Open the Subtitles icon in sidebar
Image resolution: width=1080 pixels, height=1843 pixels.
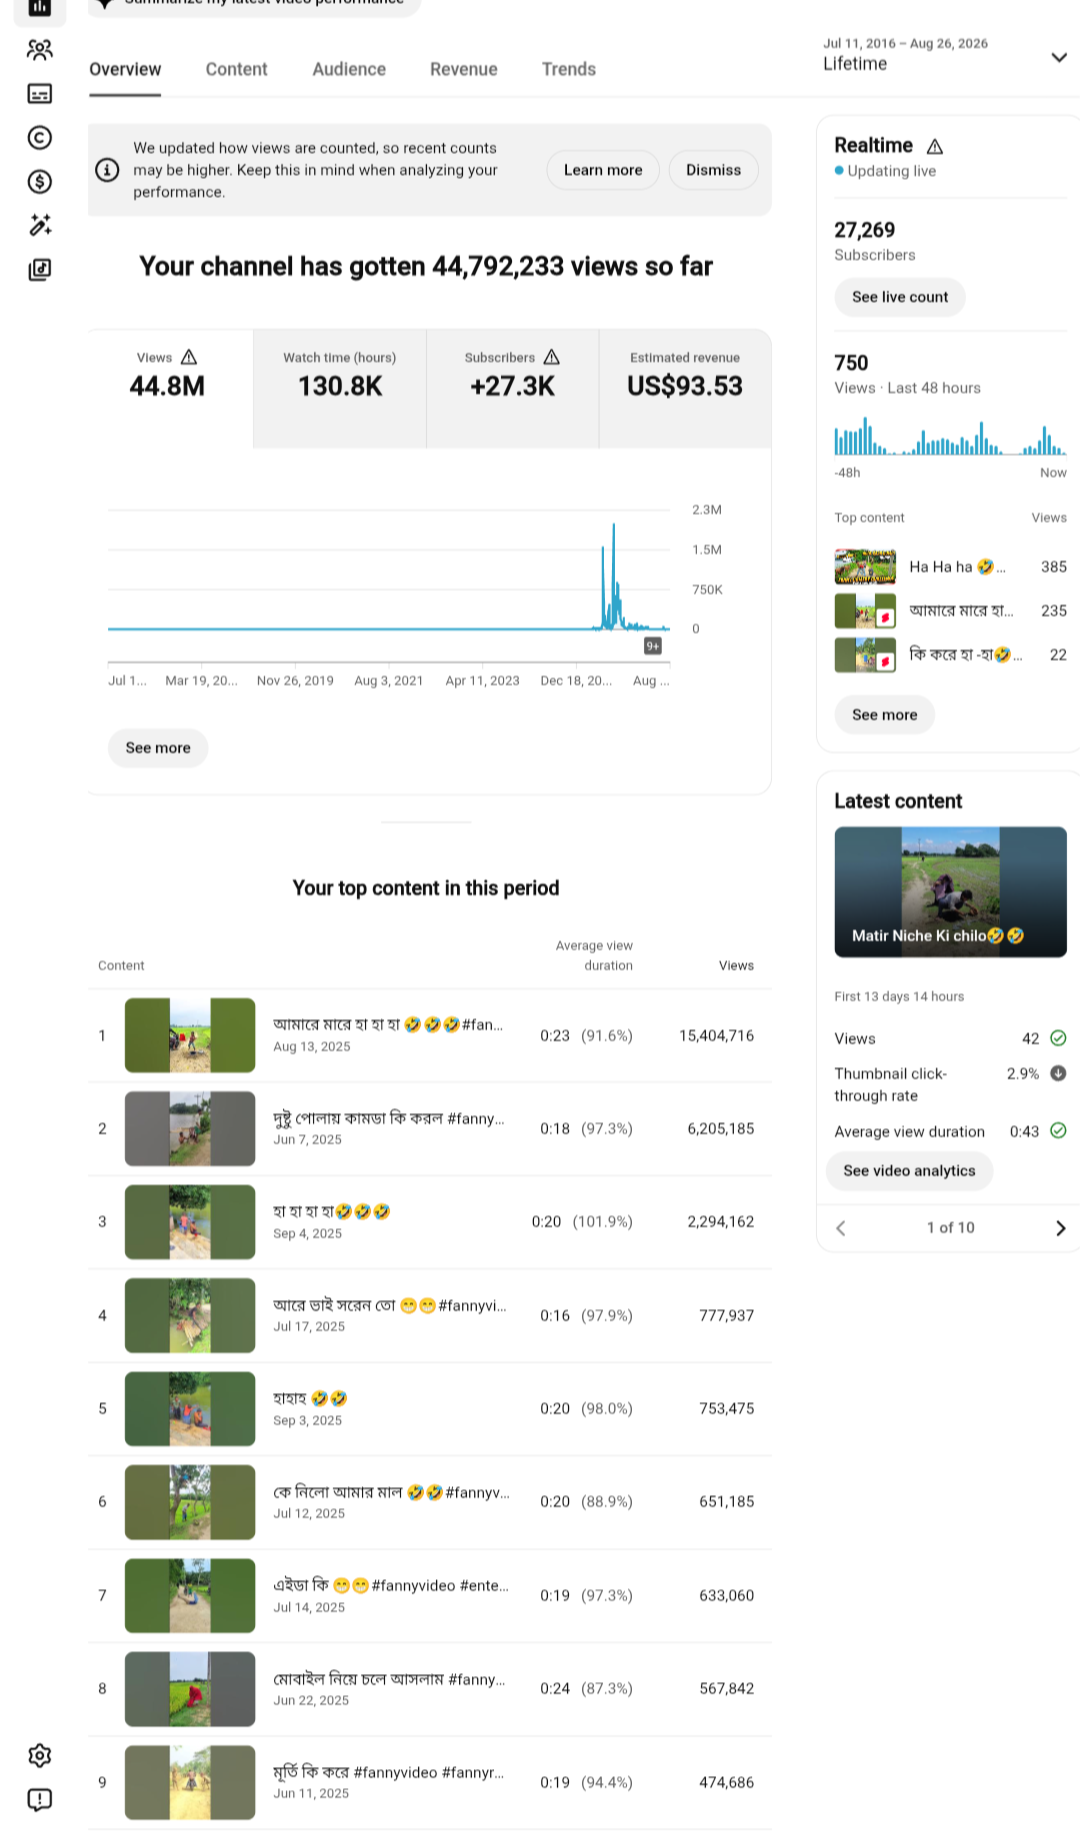click(x=40, y=93)
